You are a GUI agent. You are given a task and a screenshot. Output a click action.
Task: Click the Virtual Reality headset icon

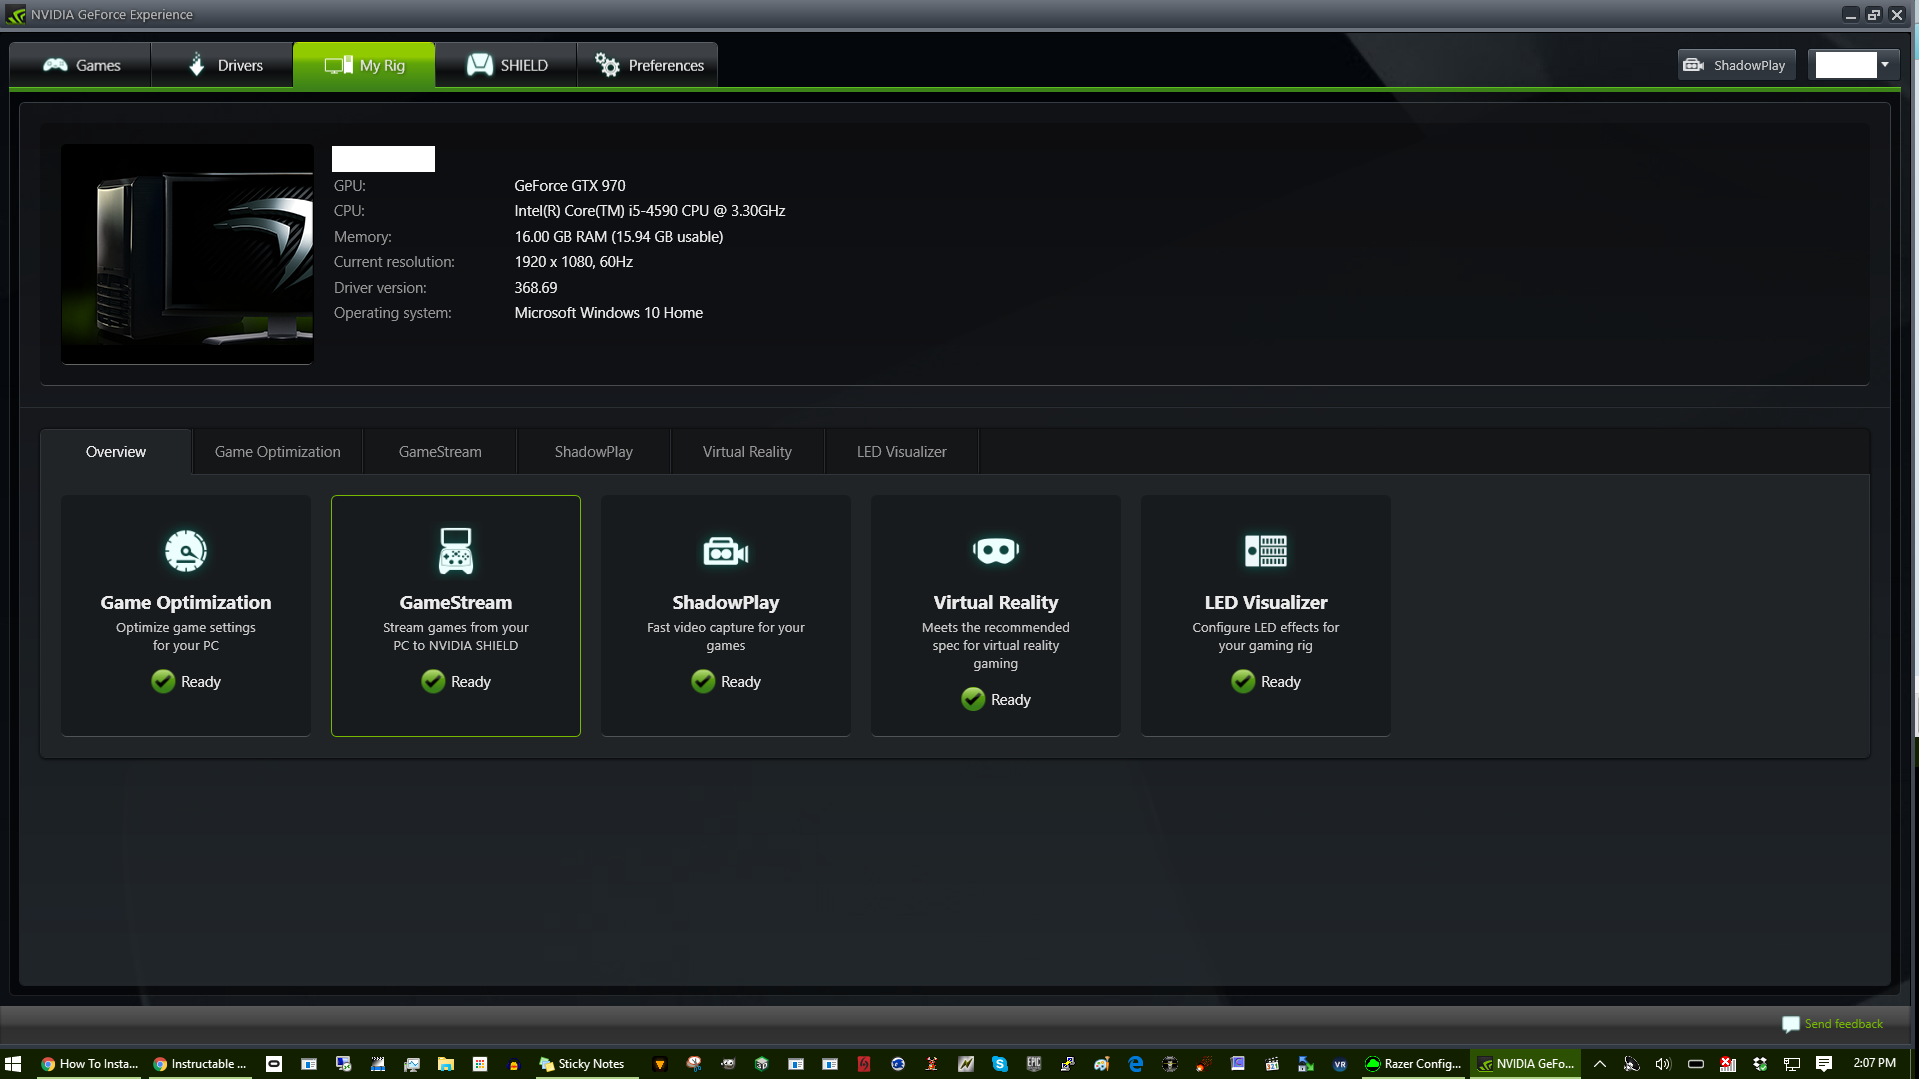point(996,551)
